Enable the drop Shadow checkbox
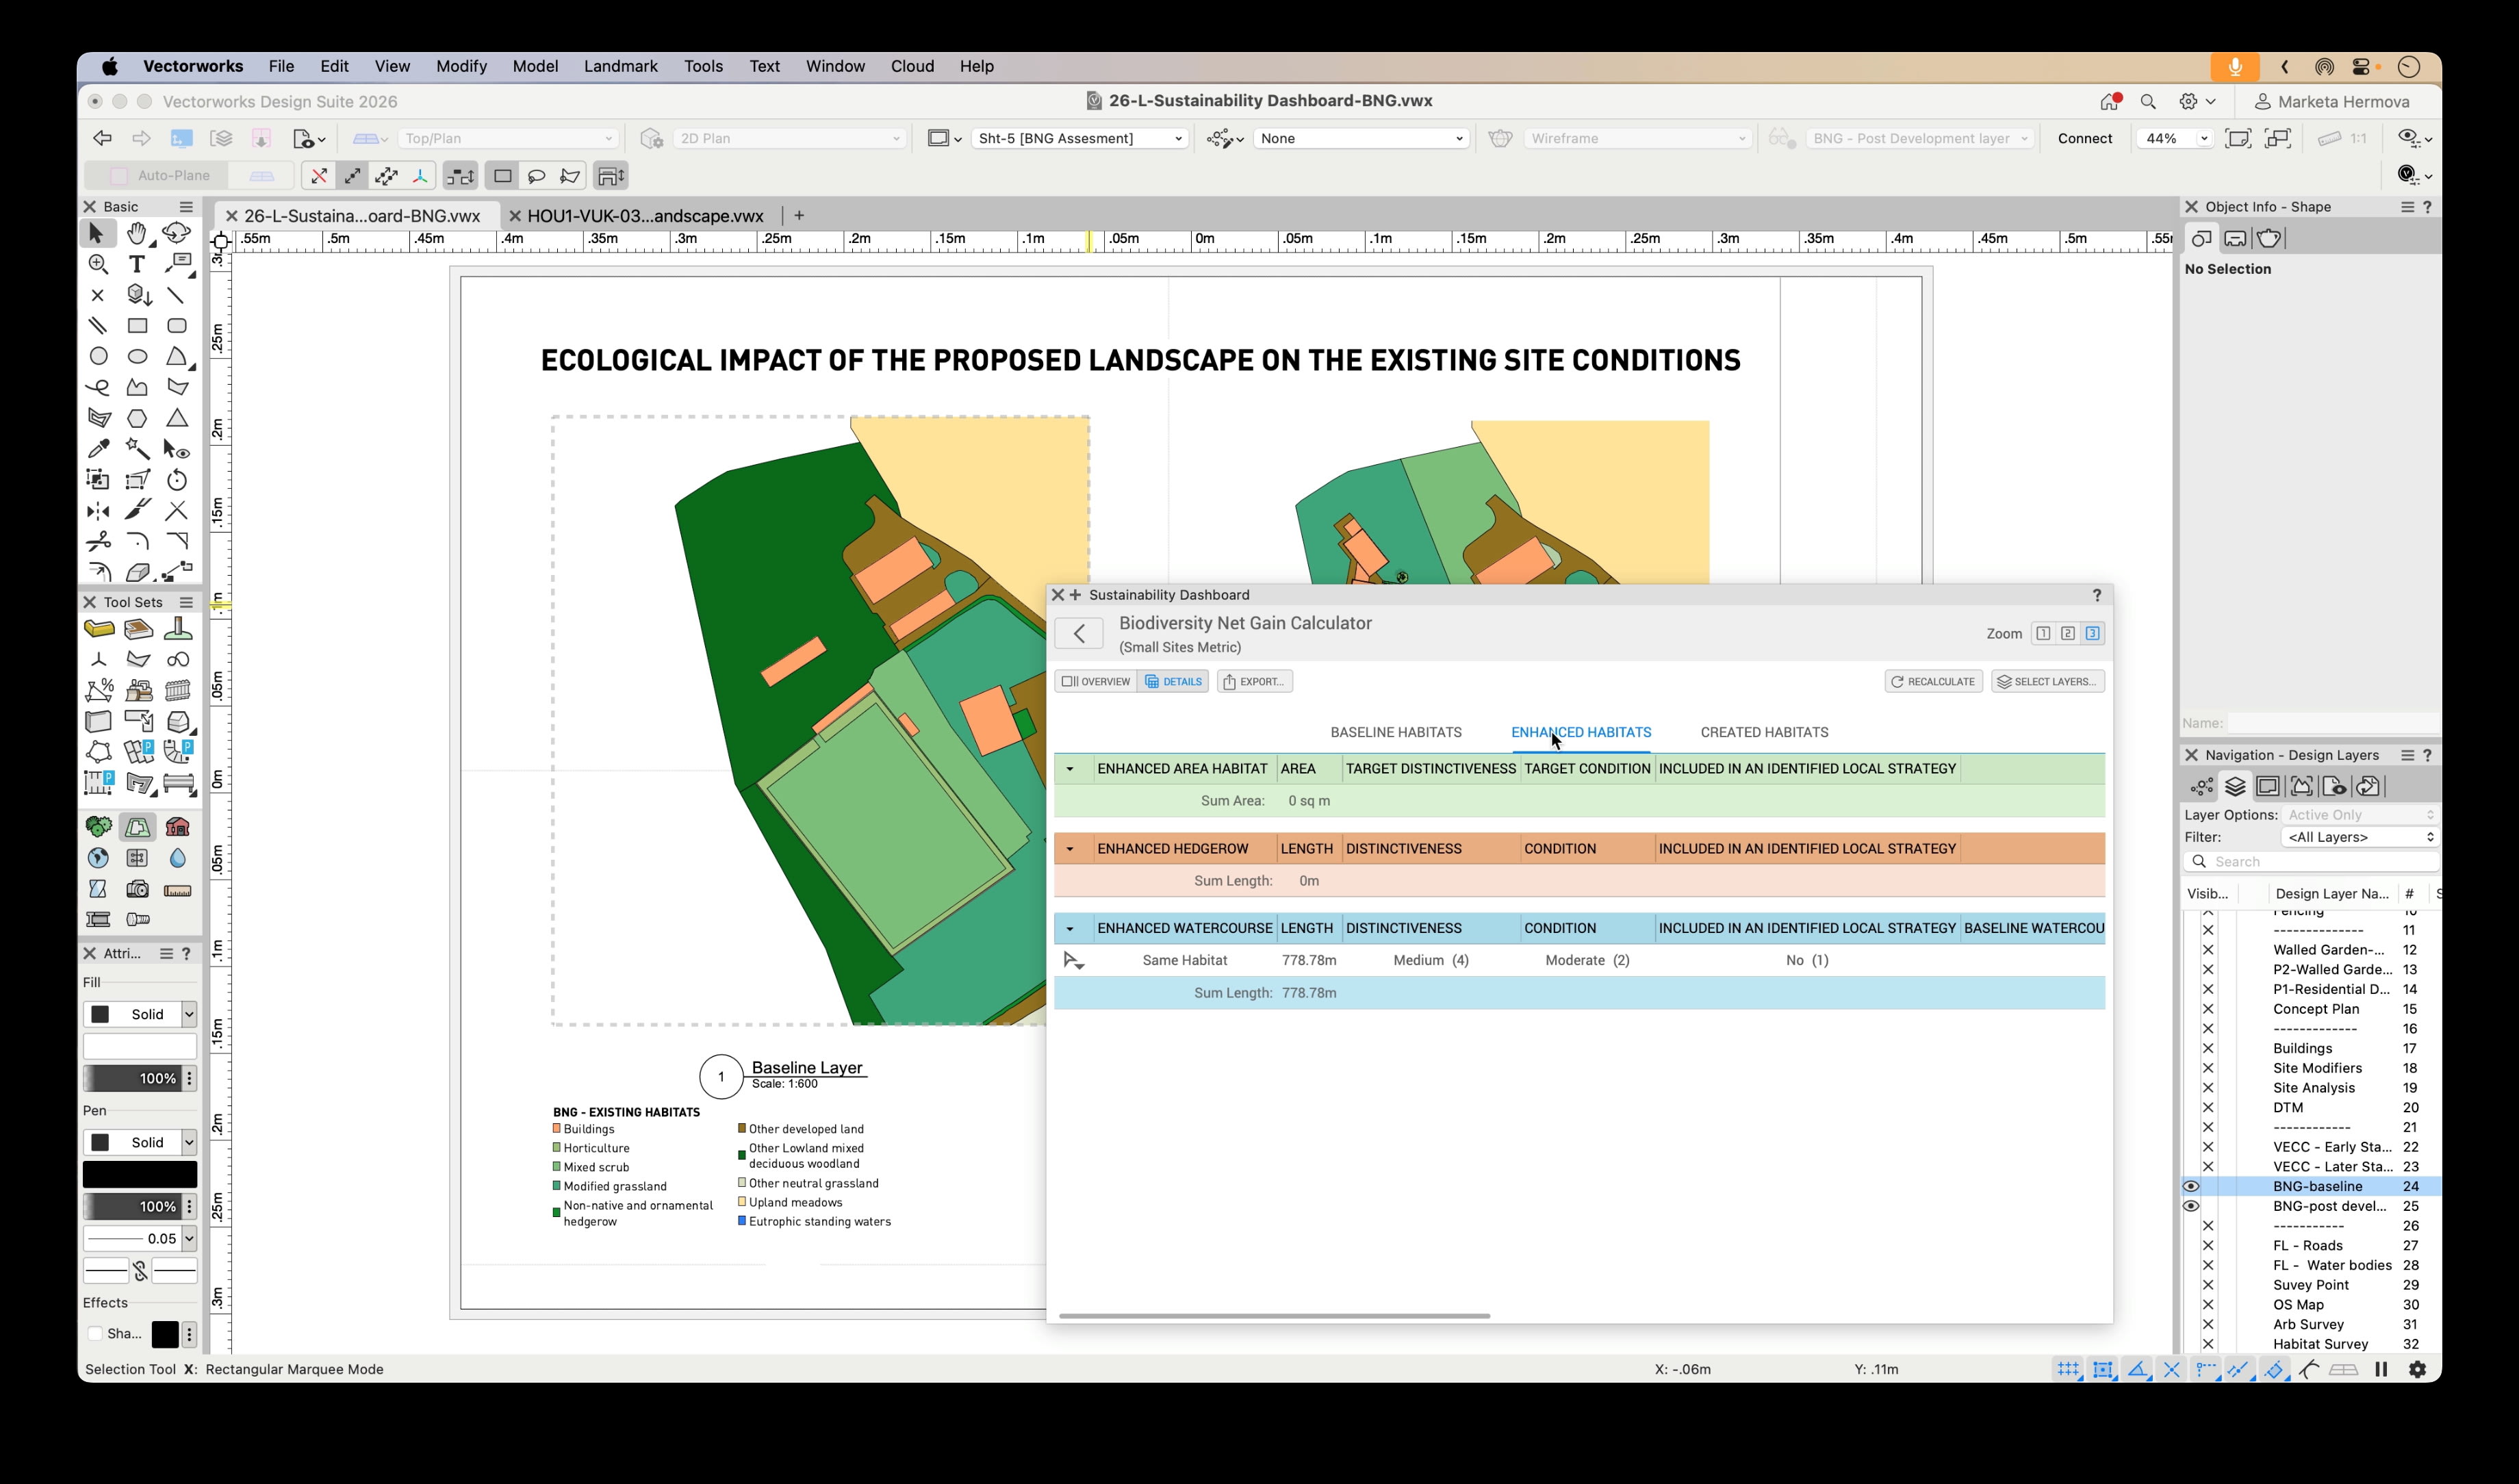The image size is (2519, 1484). pyautogui.click(x=95, y=1334)
